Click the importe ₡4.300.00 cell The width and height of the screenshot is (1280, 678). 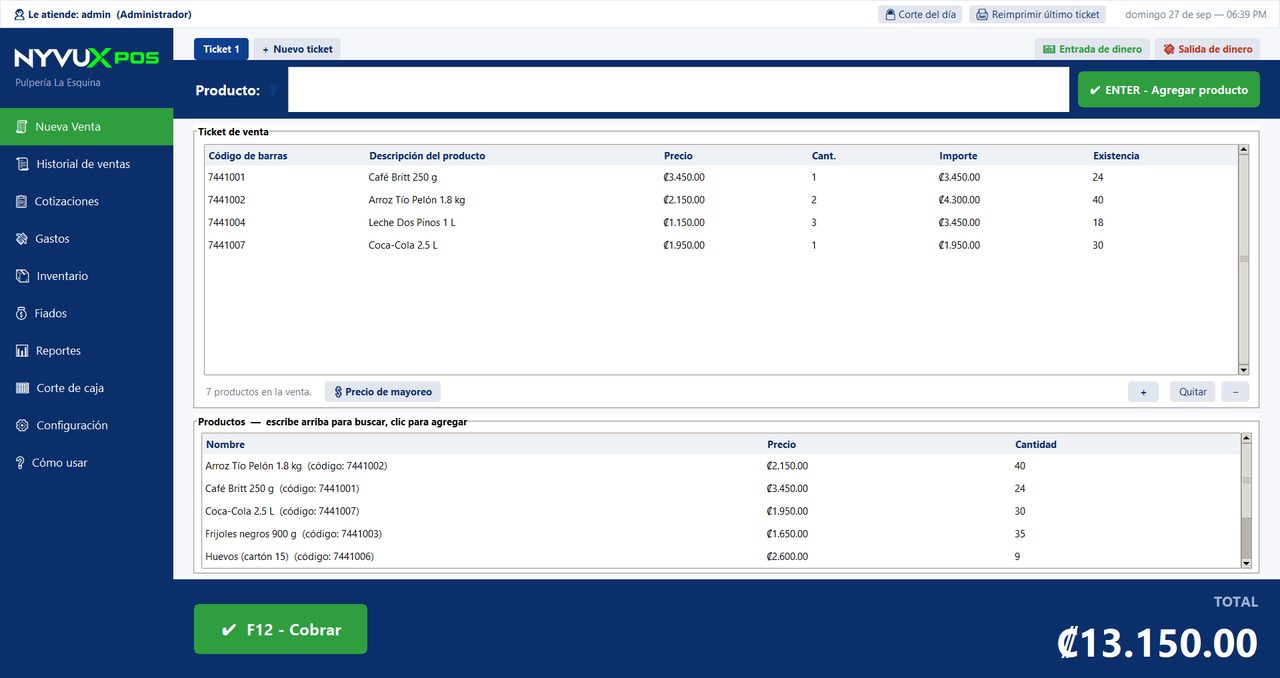tap(959, 200)
